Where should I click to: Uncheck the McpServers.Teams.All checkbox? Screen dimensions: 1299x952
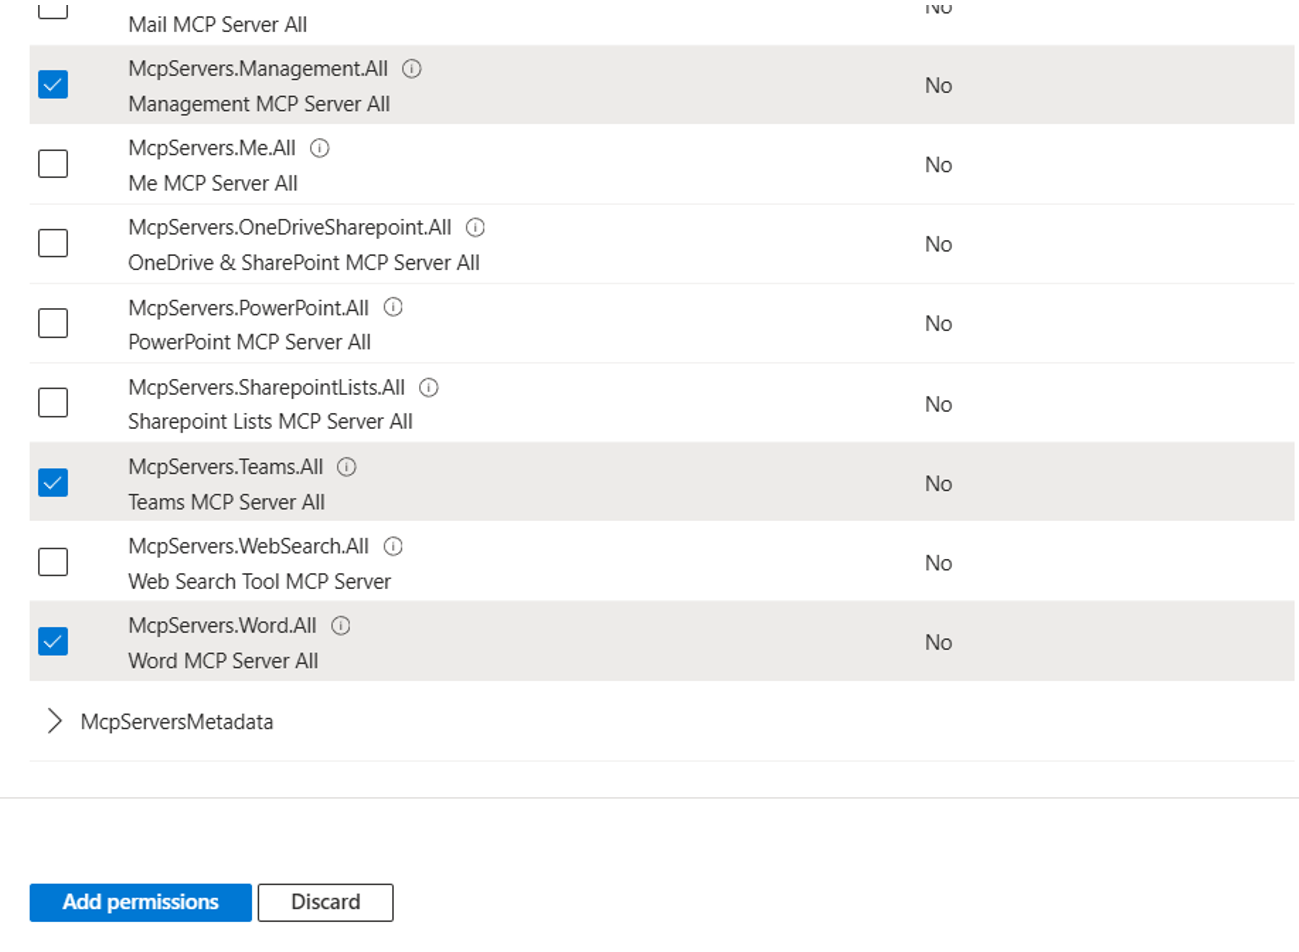[53, 483]
